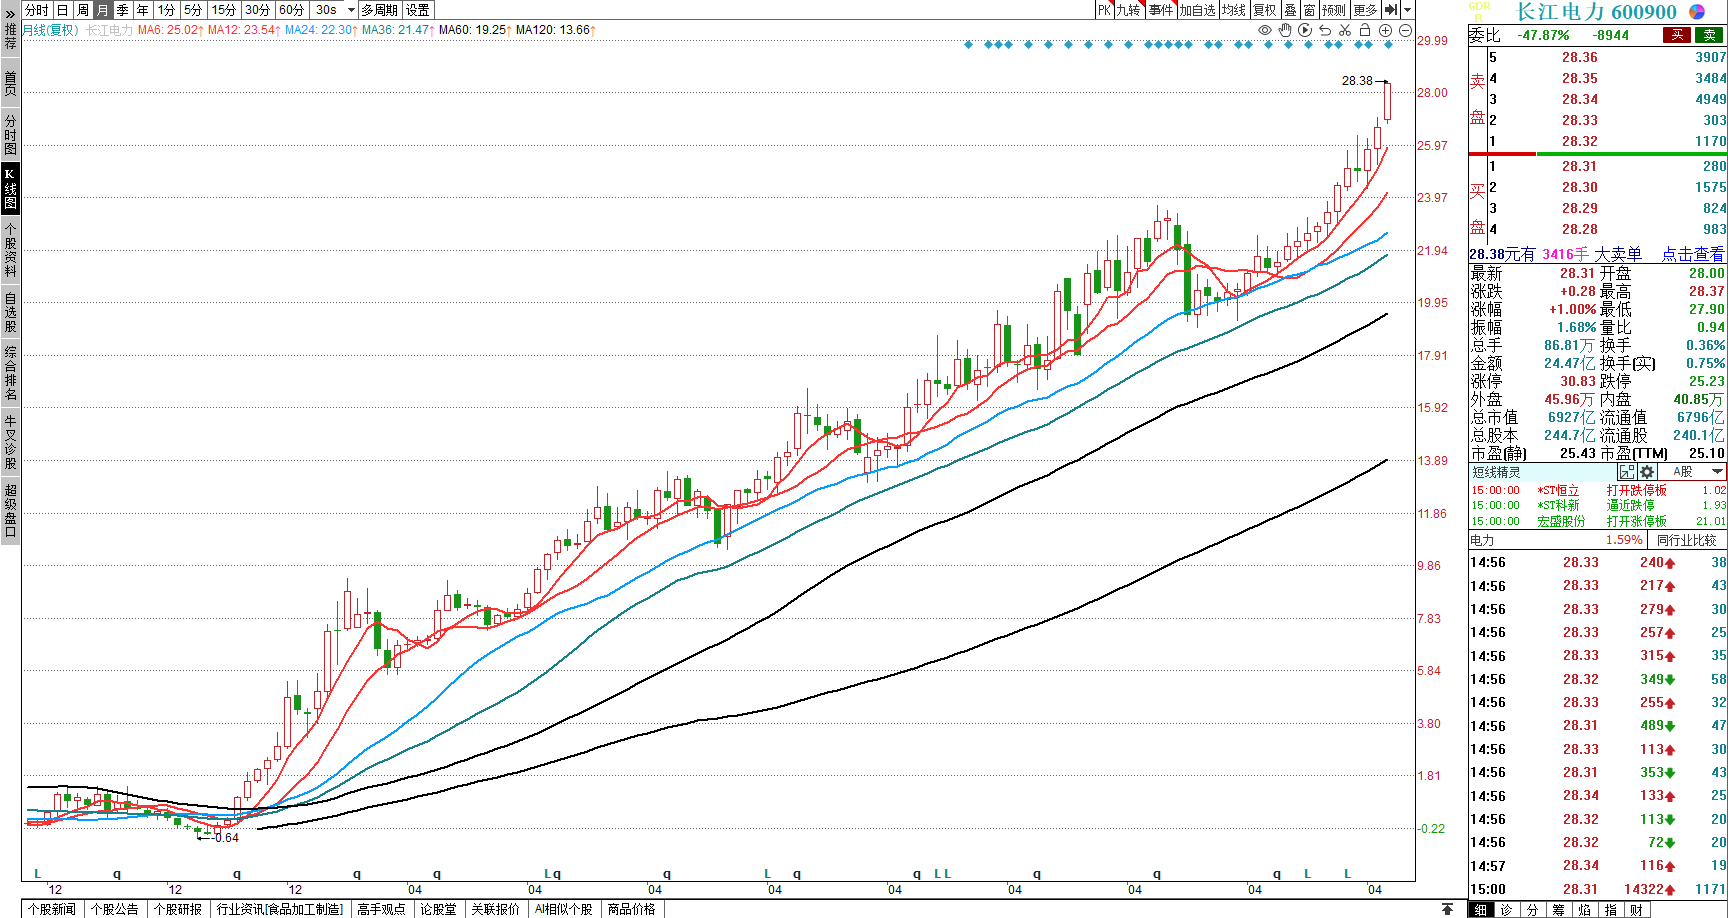Select the 周 weekly period tab
The height and width of the screenshot is (918, 1728).
pos(83,10)
